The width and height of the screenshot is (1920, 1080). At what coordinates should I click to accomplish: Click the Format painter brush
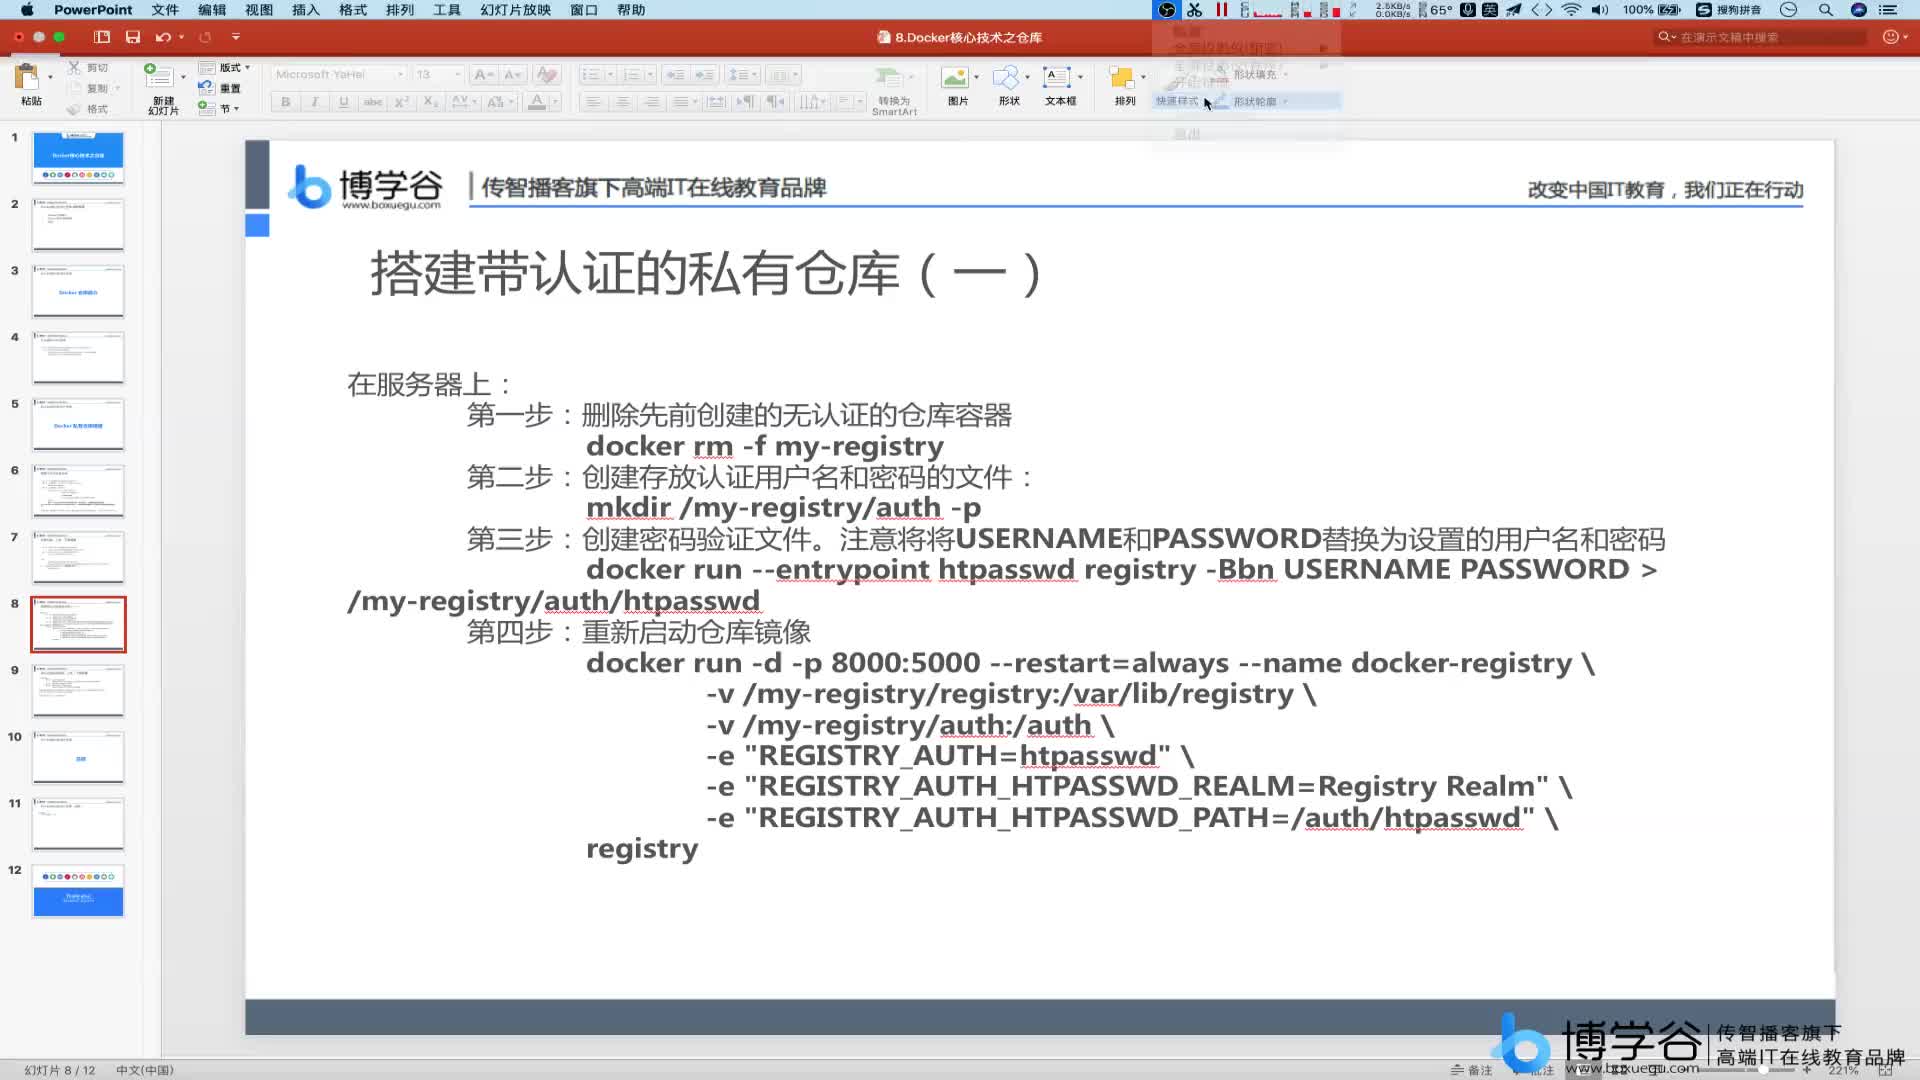pyautogui.click(x=74, y=109)
